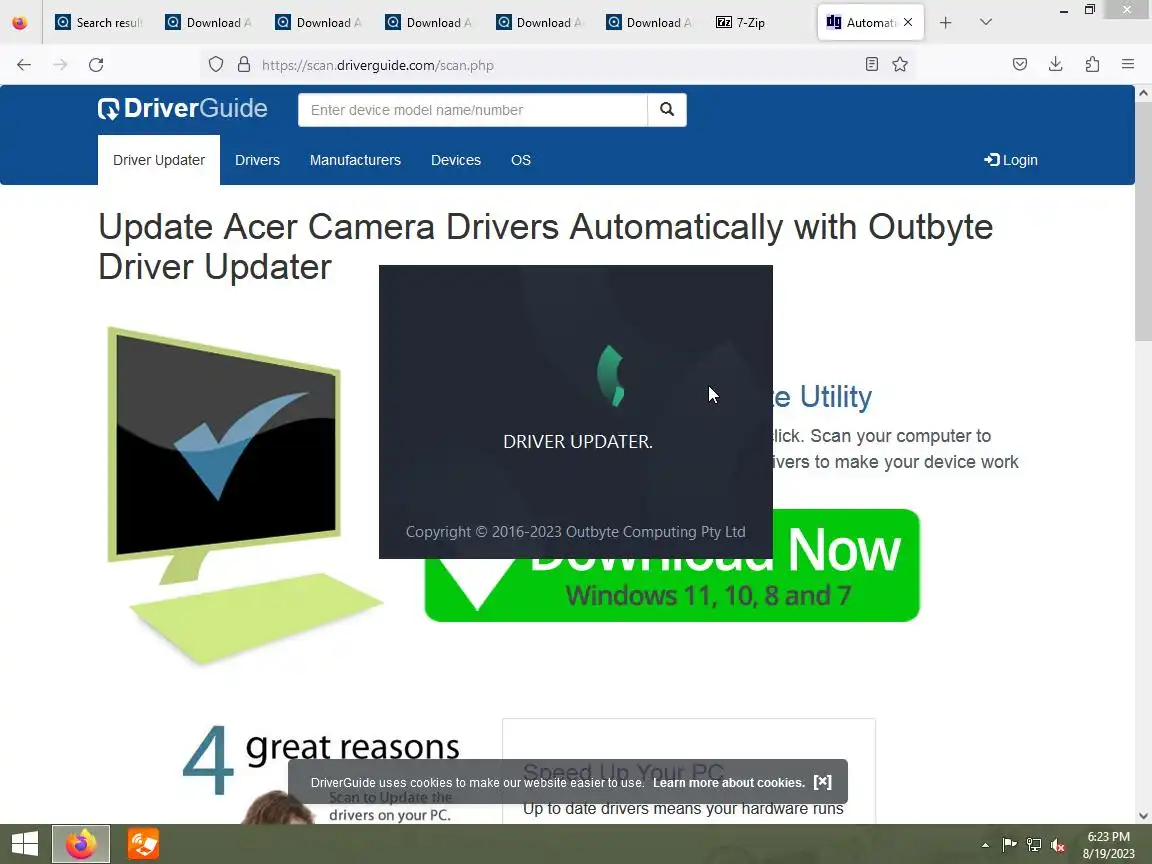Open the OS navigation item

coord(521,160)
